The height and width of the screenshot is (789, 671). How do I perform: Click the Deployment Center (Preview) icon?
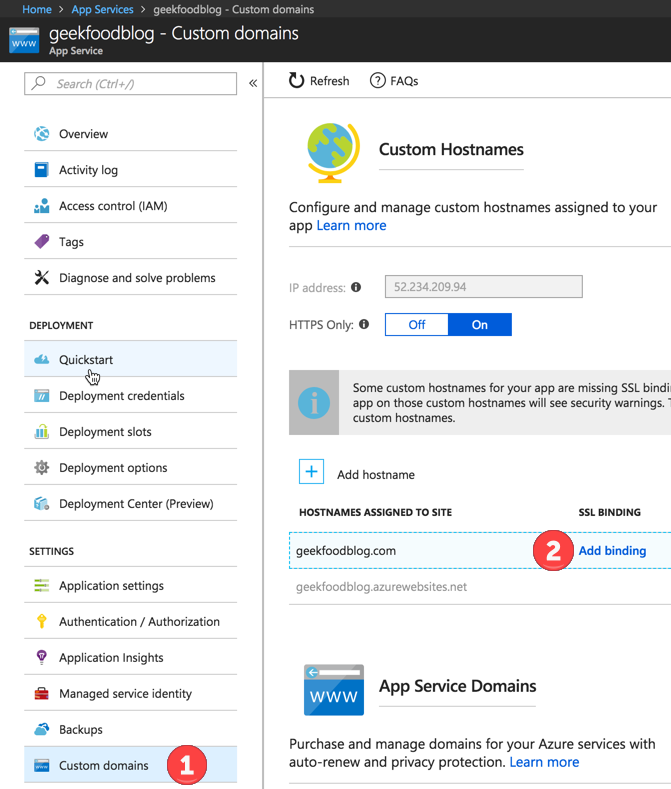pyautogui.click(x=41, y=503)
